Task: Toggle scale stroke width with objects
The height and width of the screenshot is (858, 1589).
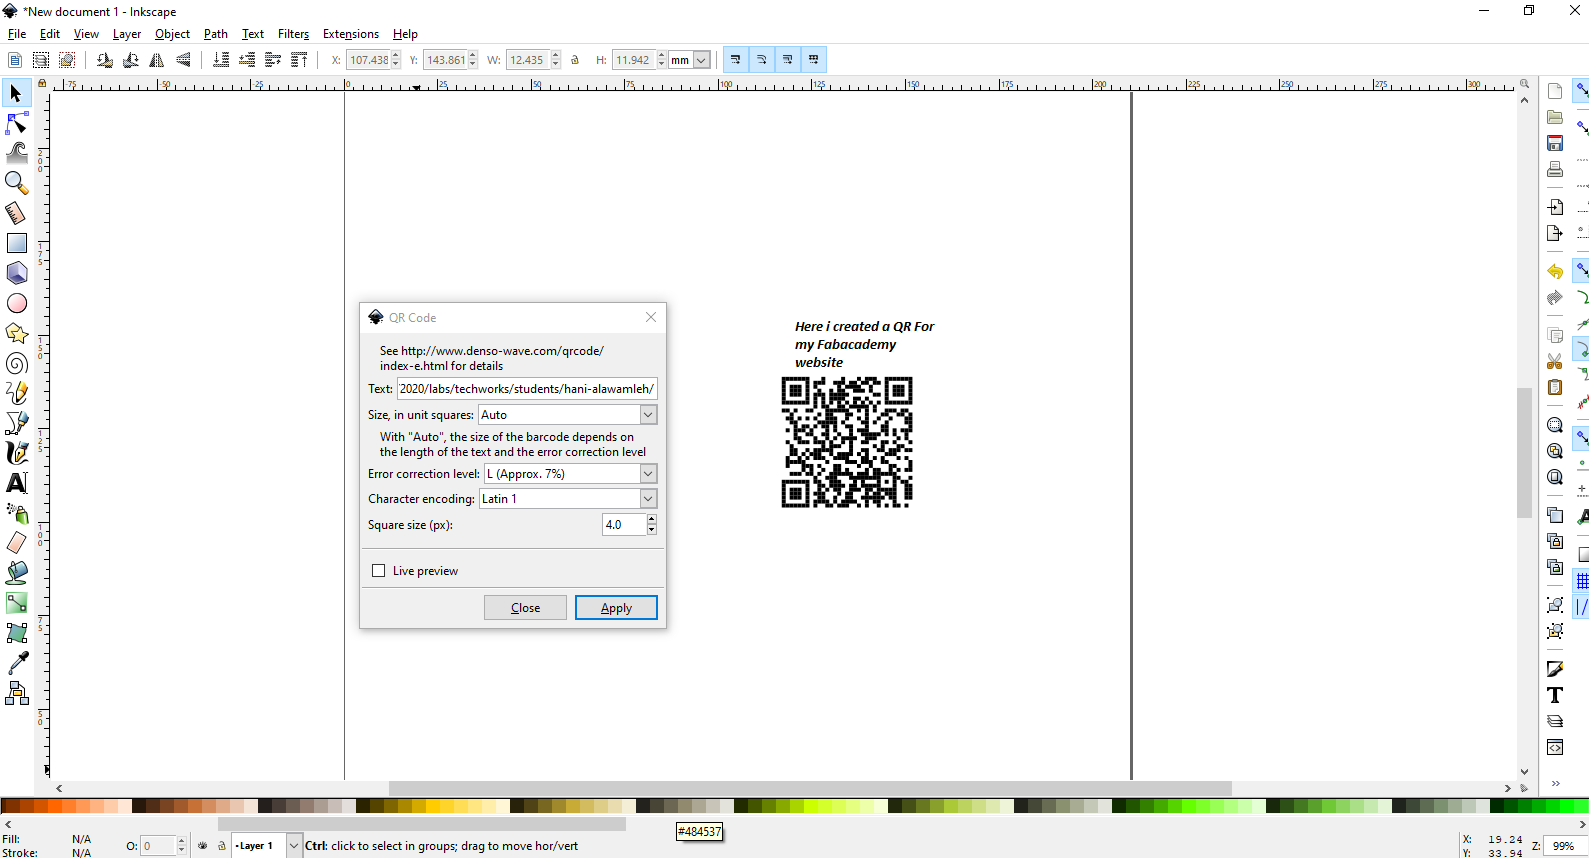Action: [736, 60]
